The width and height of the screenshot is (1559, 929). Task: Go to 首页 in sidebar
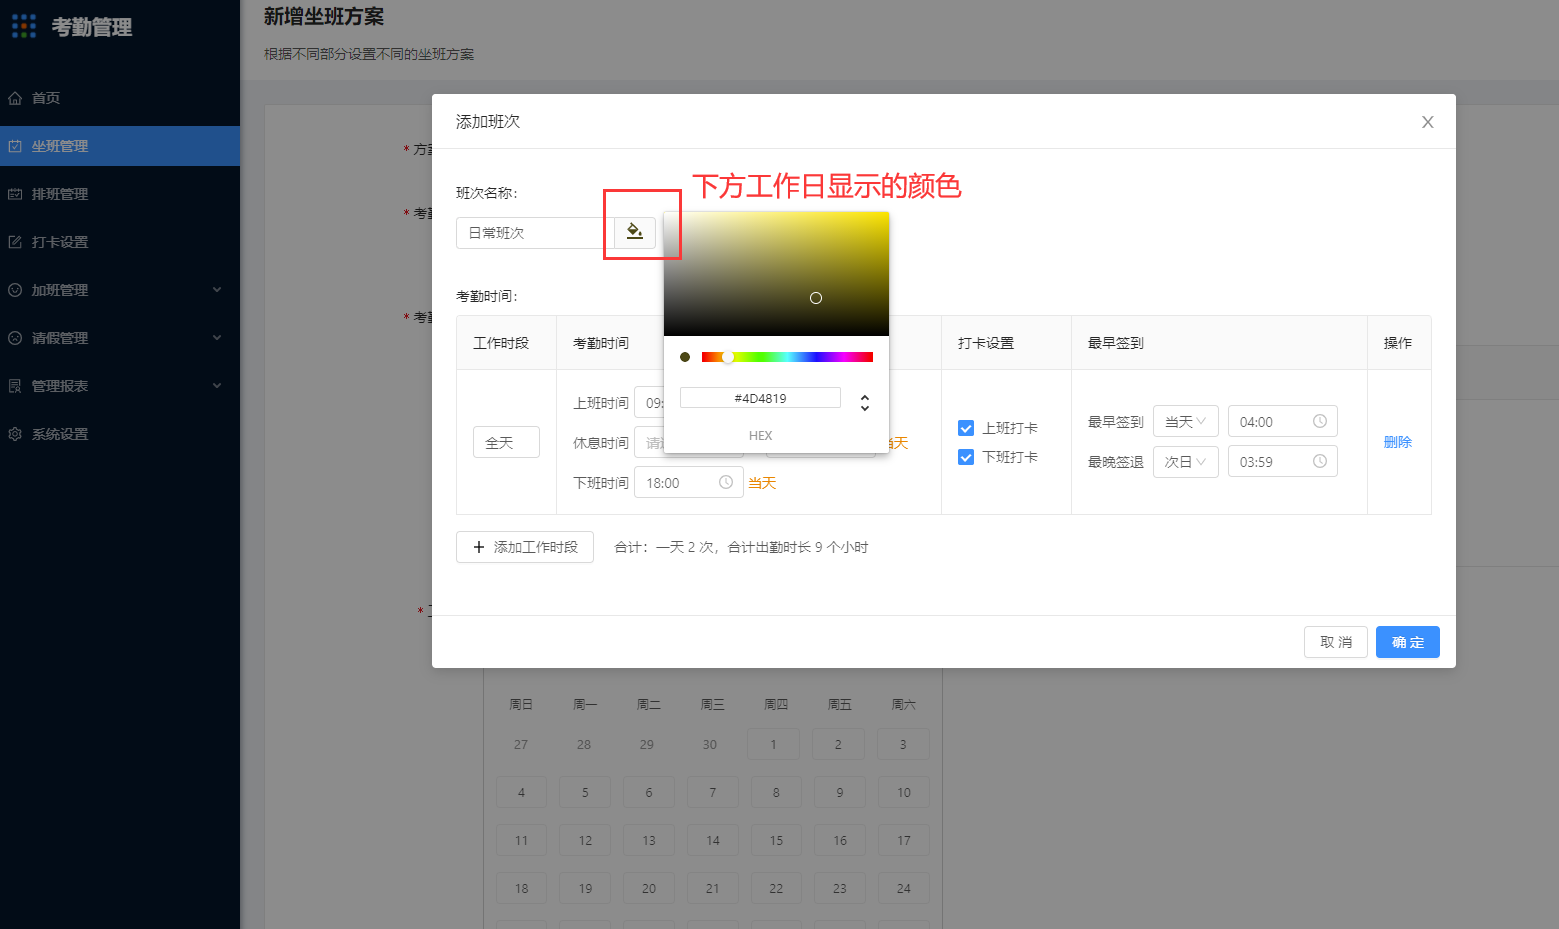click(120, 98)
